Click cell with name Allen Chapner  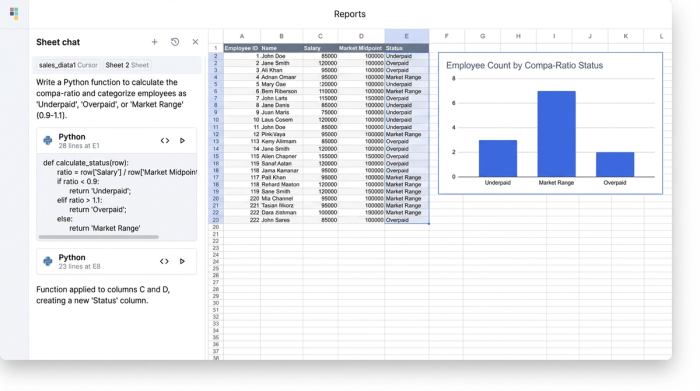(x=281, y=156)
